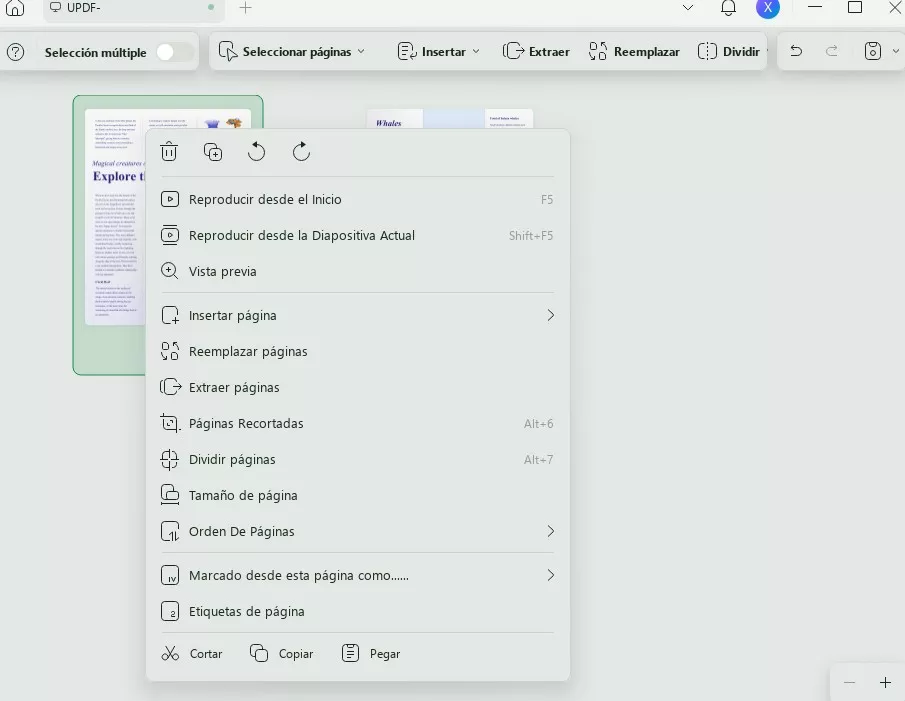This screenshot has width=905, height=701.
Task: Open Etiquetas de página menu entry
Action: [x=357, y=611]
